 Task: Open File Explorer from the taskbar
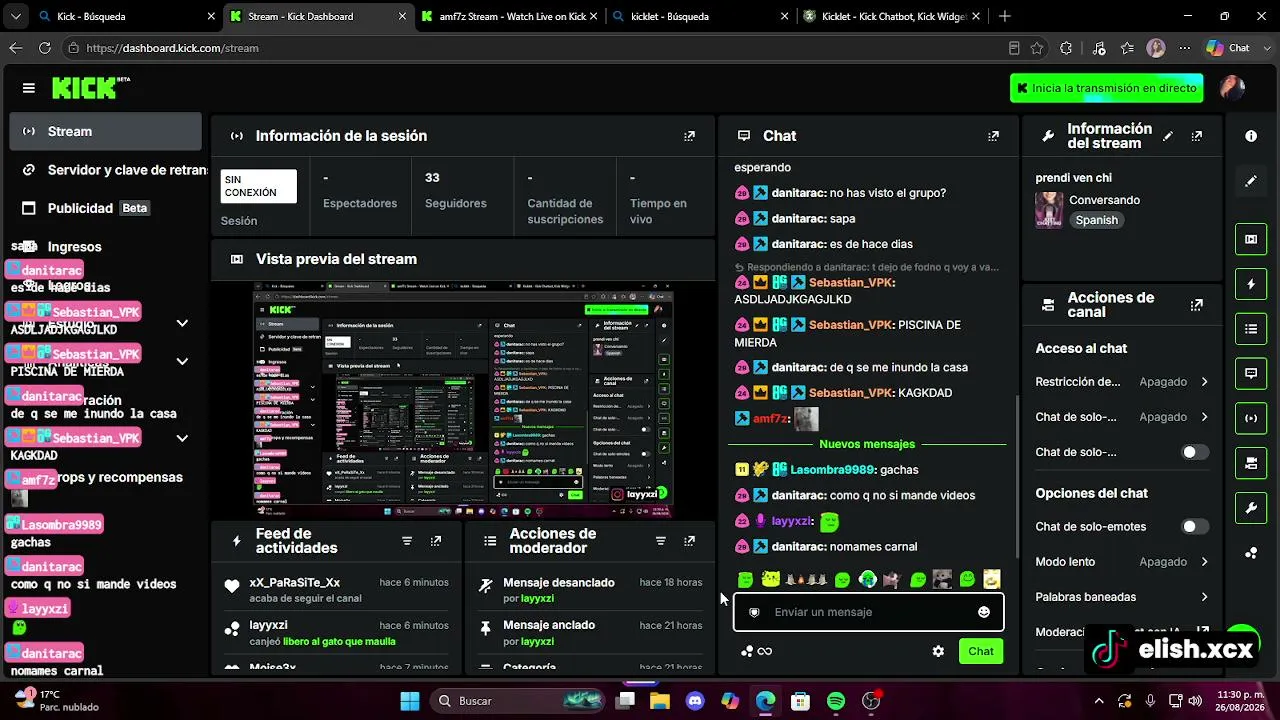pos(660,701)
